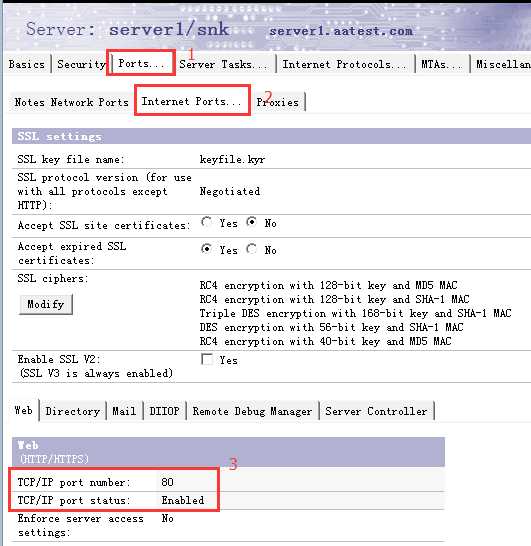This screenshot has height=546, width=531.
Task: Click 'server1.aatest.com' in the header
Action: tap(341, 31)
